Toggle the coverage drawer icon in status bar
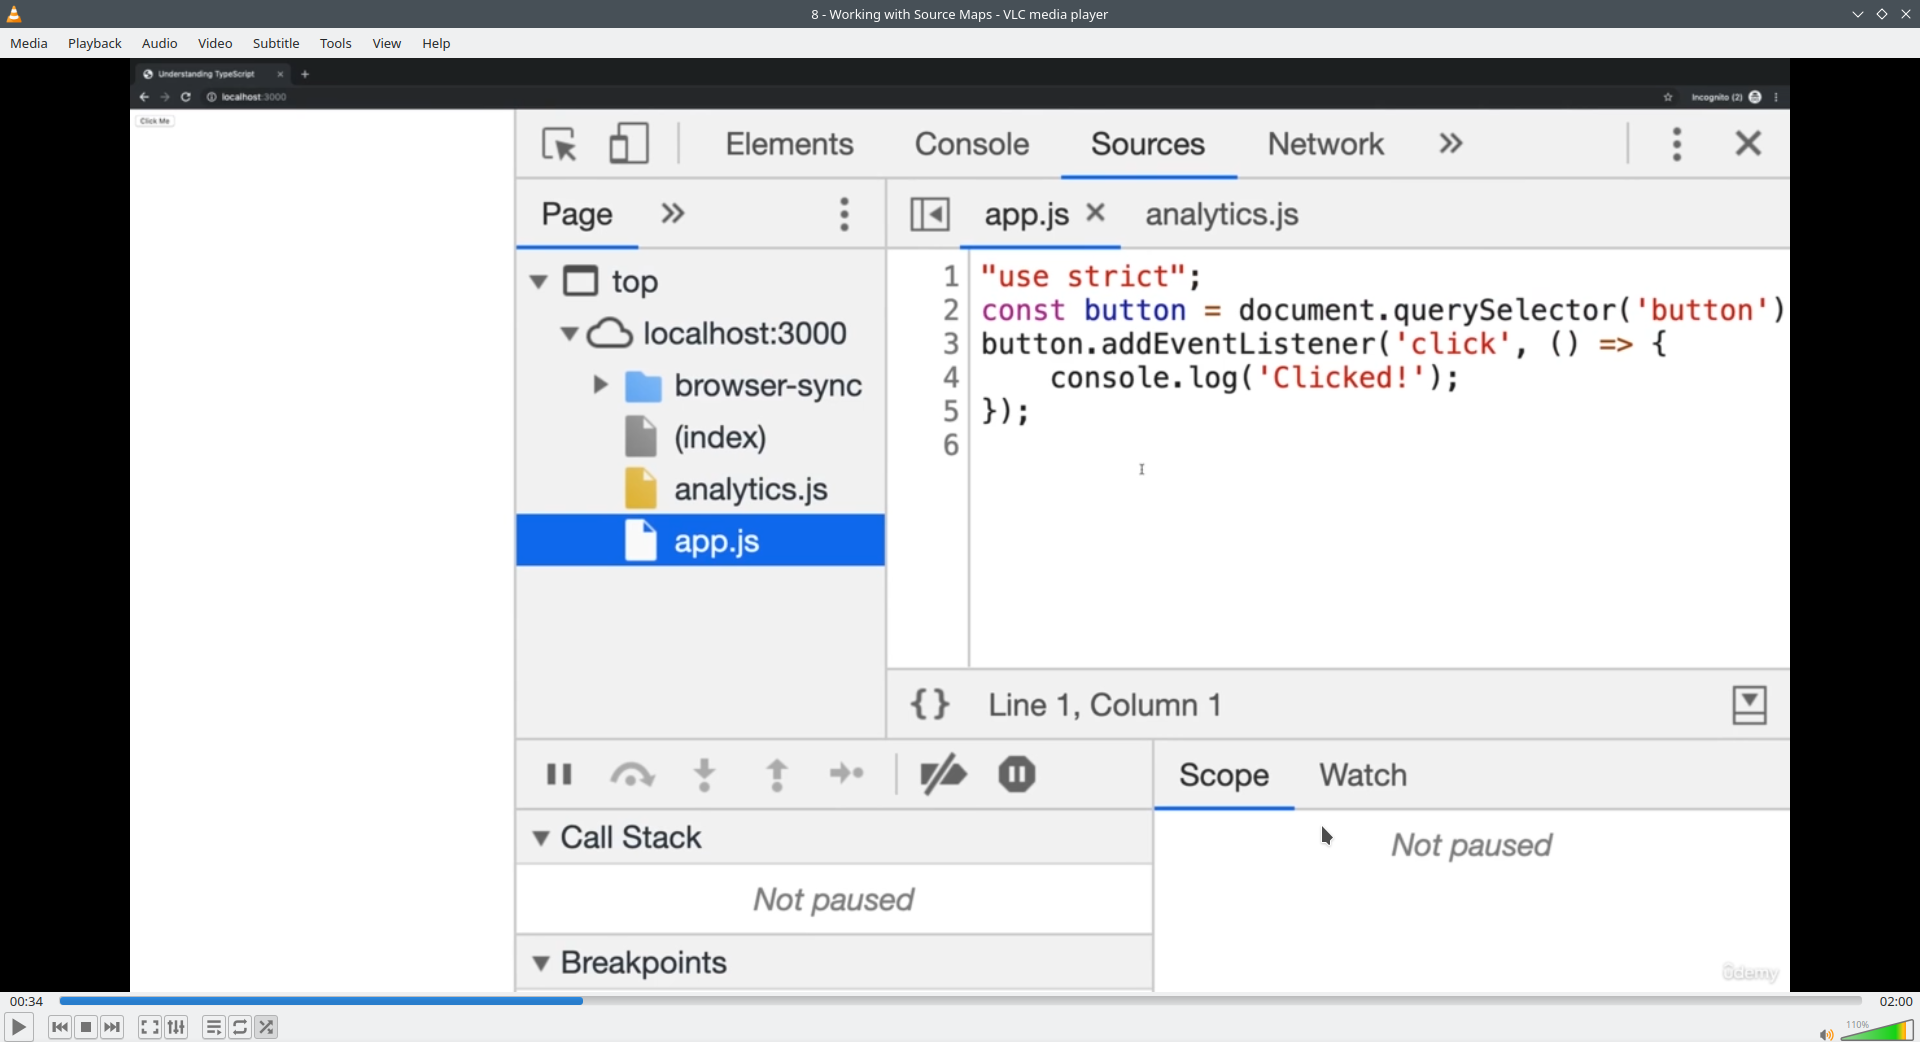Screen dimensions: 1920x1042 [x=1749, y=705]
